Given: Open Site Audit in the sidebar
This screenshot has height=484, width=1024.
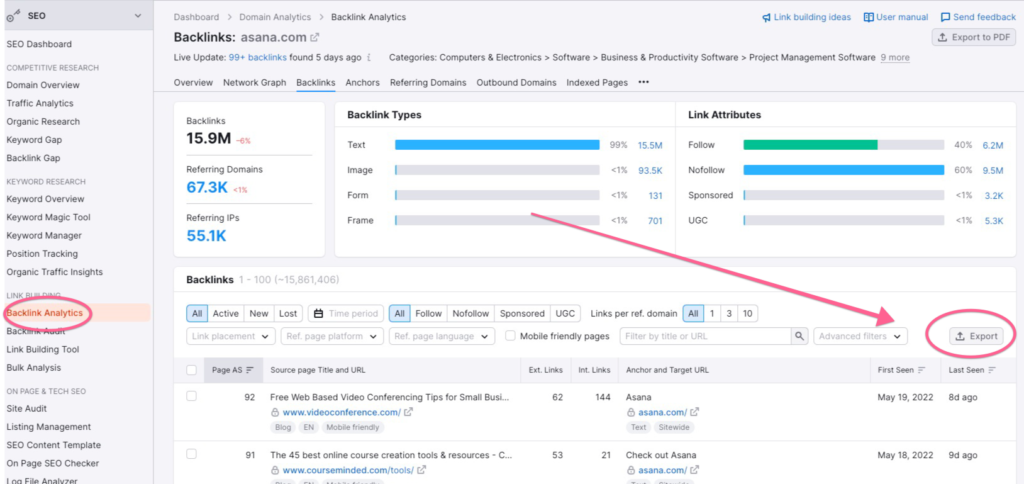Looking at the screenshot, I should (x=26, y=408).
